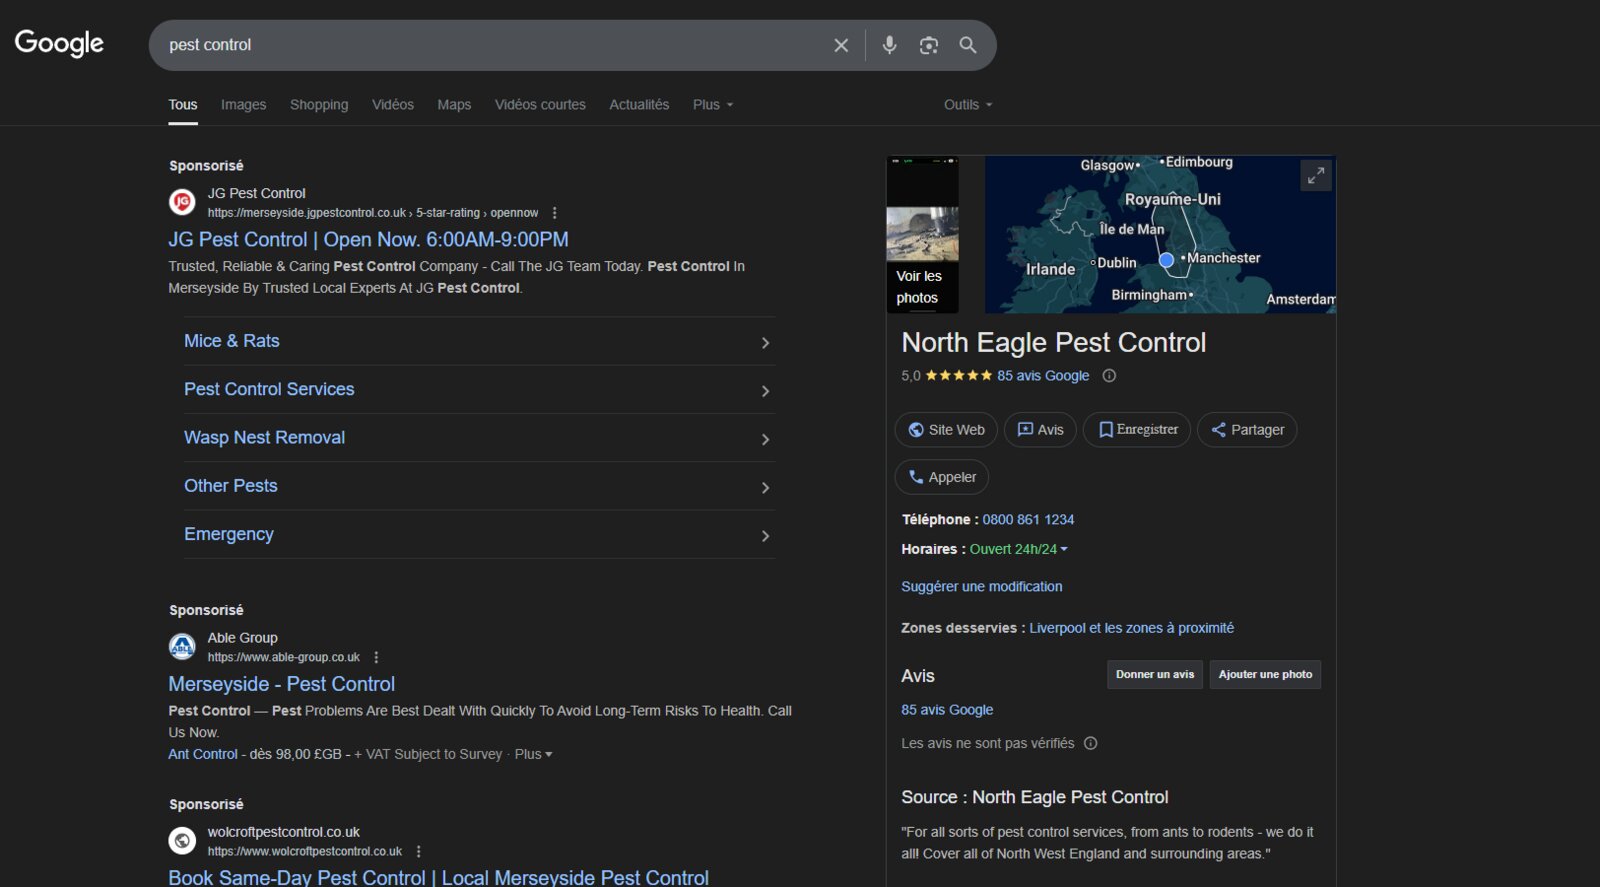View photos thumbnail Voir les photos
1600x887 pixels.
[x=922, y=235]
